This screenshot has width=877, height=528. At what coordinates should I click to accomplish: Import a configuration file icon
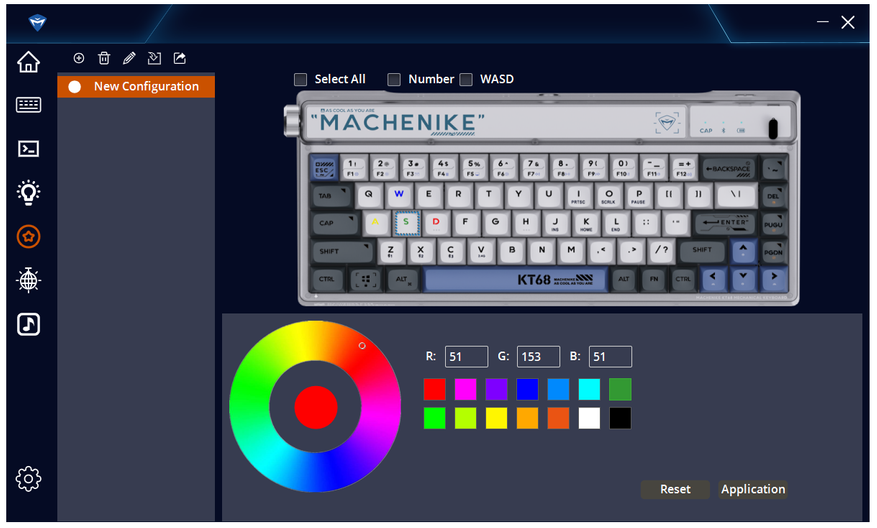point(154,58)
